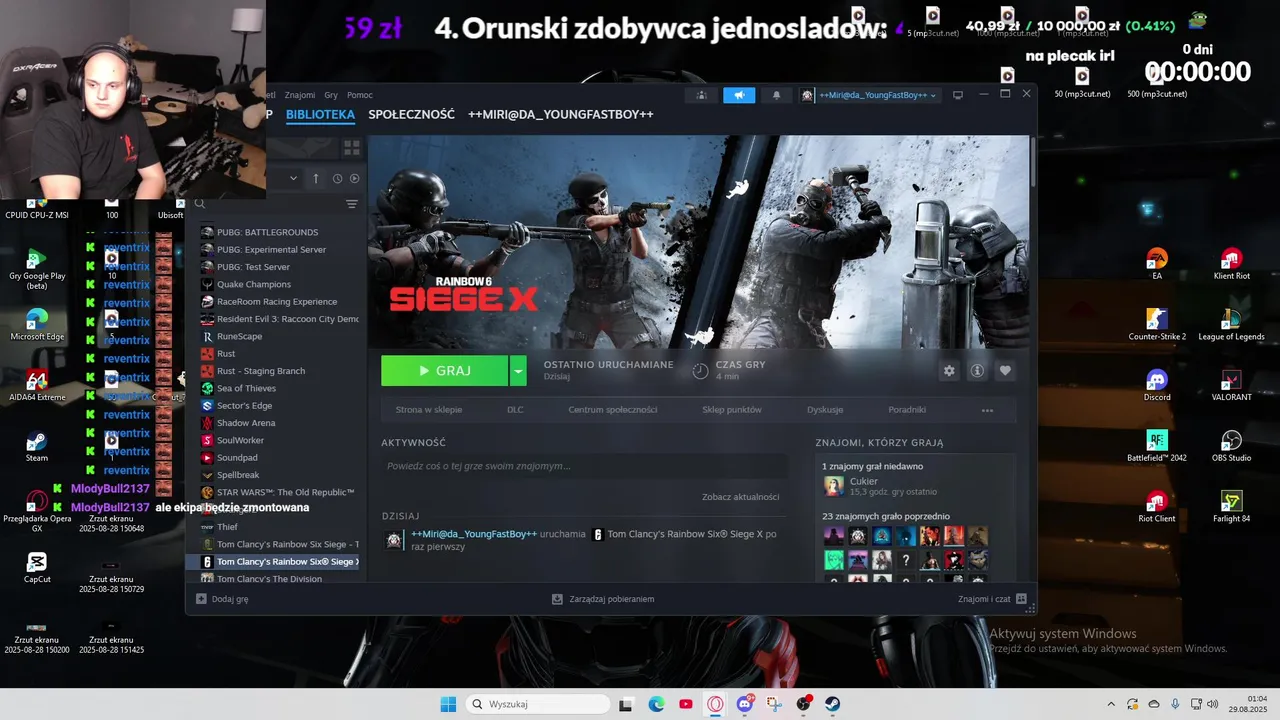Open the library filter options icon

(x=351, y=204)
